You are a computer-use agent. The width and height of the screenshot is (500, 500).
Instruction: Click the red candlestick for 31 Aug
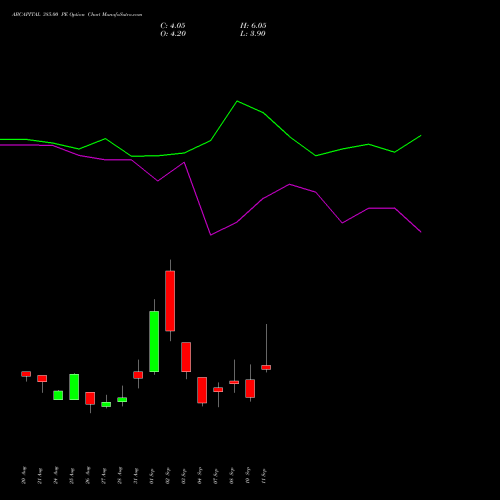[x=138, y=375]
